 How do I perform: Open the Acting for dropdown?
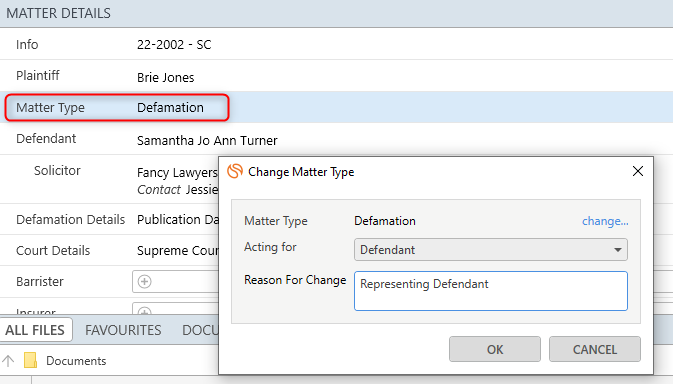point(491,250)
